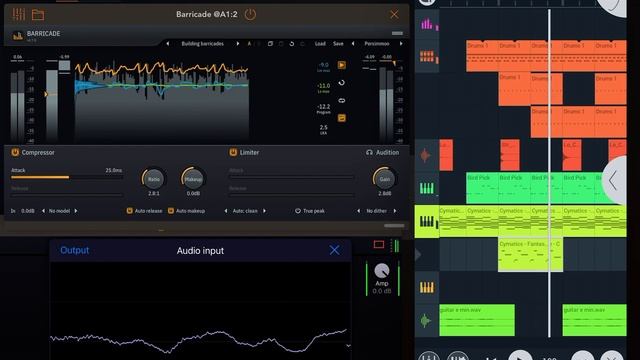Click the copy A to B icon
The width and height of the screenshot is (640, 360).
pos(270,44)
